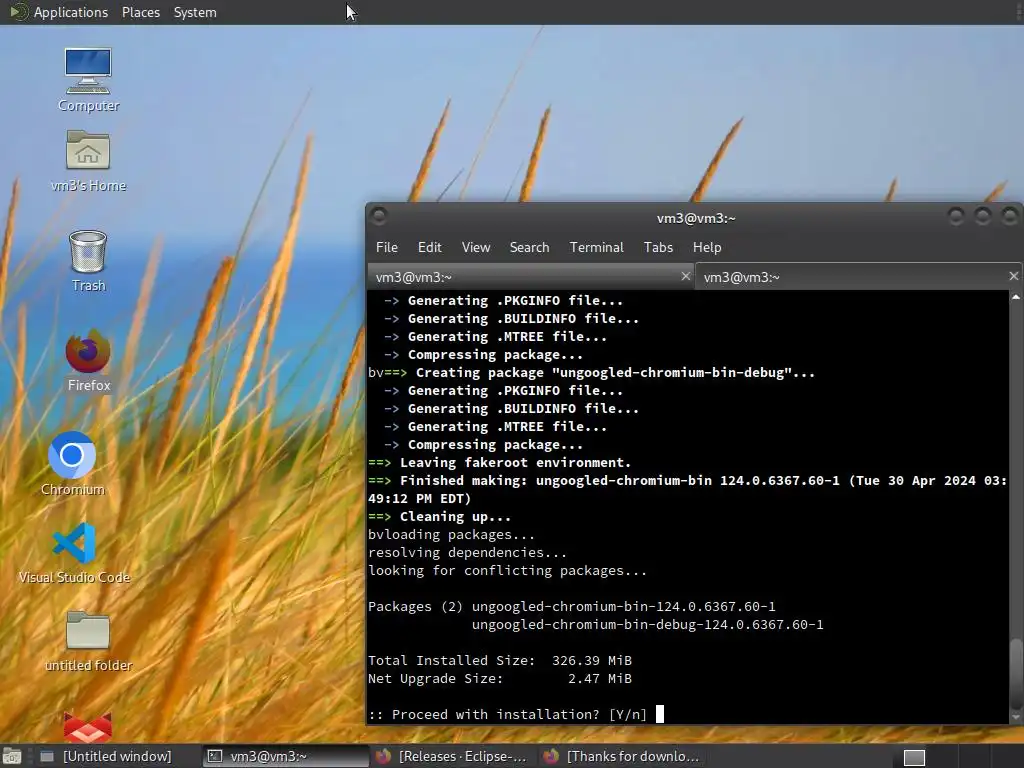Open the terminal File menu
This screenshot has height=768, width=1024.
pos(387,248)
